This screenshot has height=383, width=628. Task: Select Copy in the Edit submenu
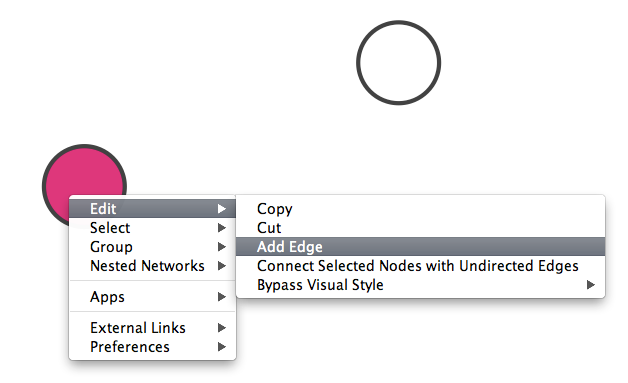tap(420, 208)
